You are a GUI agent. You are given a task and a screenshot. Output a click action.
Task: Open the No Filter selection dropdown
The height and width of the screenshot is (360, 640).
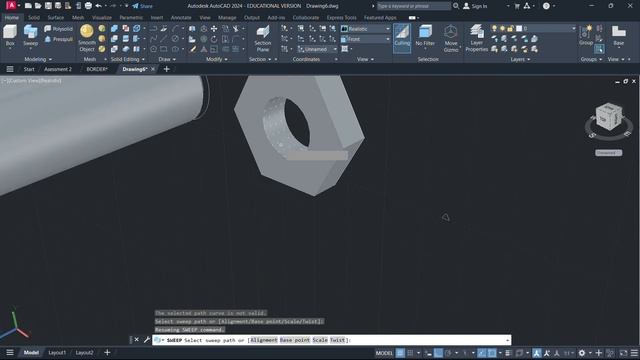click(x=425, y=37)
